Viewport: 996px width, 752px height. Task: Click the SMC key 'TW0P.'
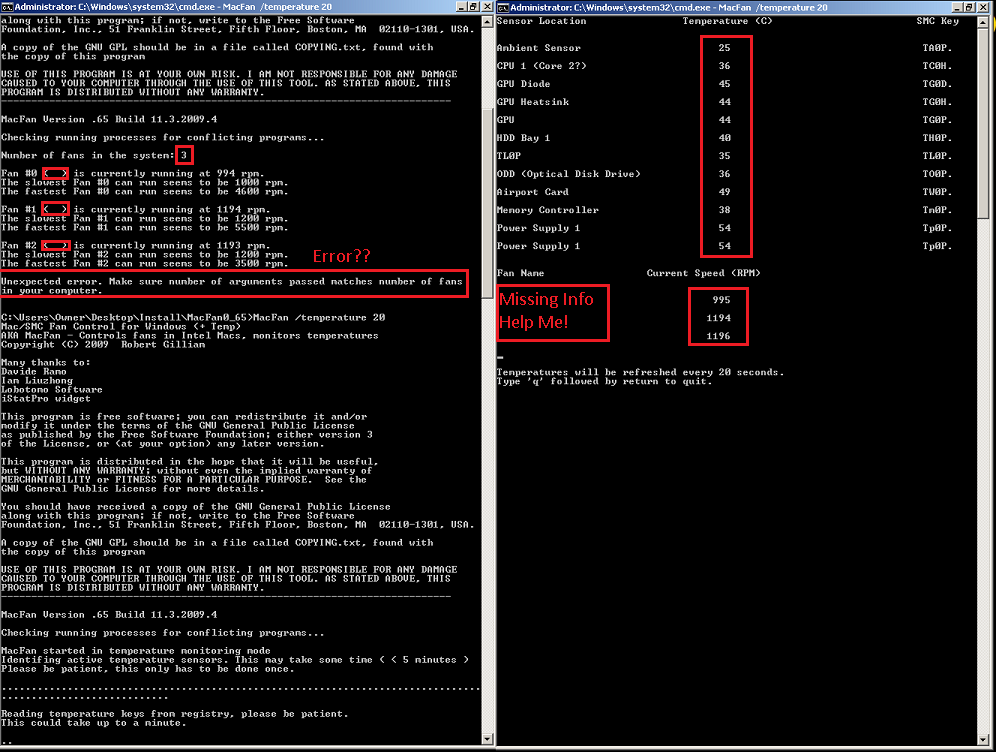click(x=937, y=192)
